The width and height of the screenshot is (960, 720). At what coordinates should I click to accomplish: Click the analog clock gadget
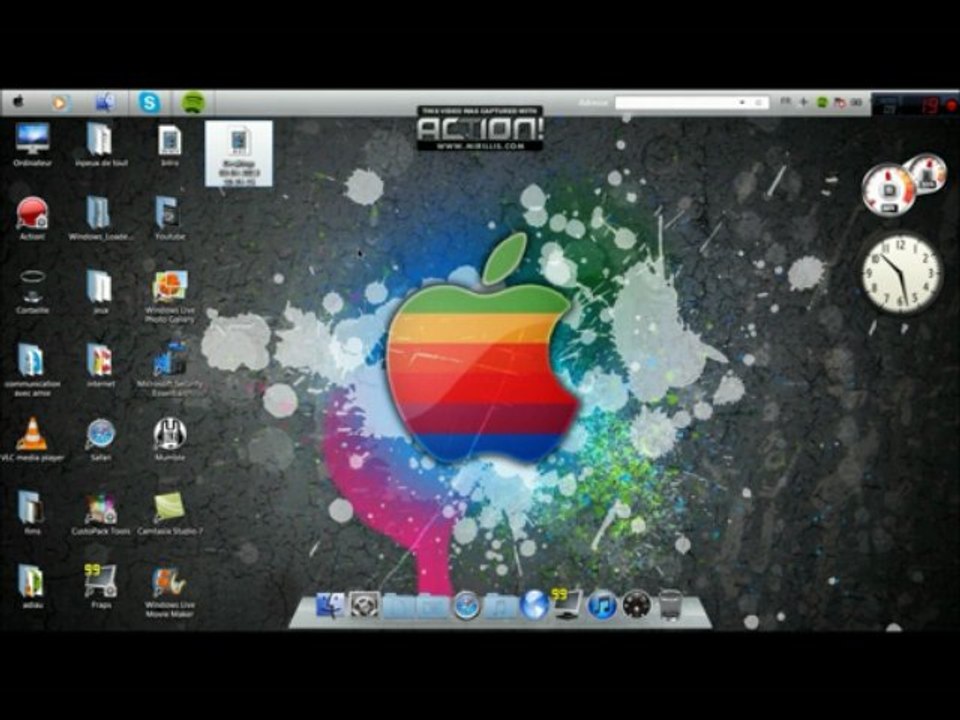click(901, 274)
